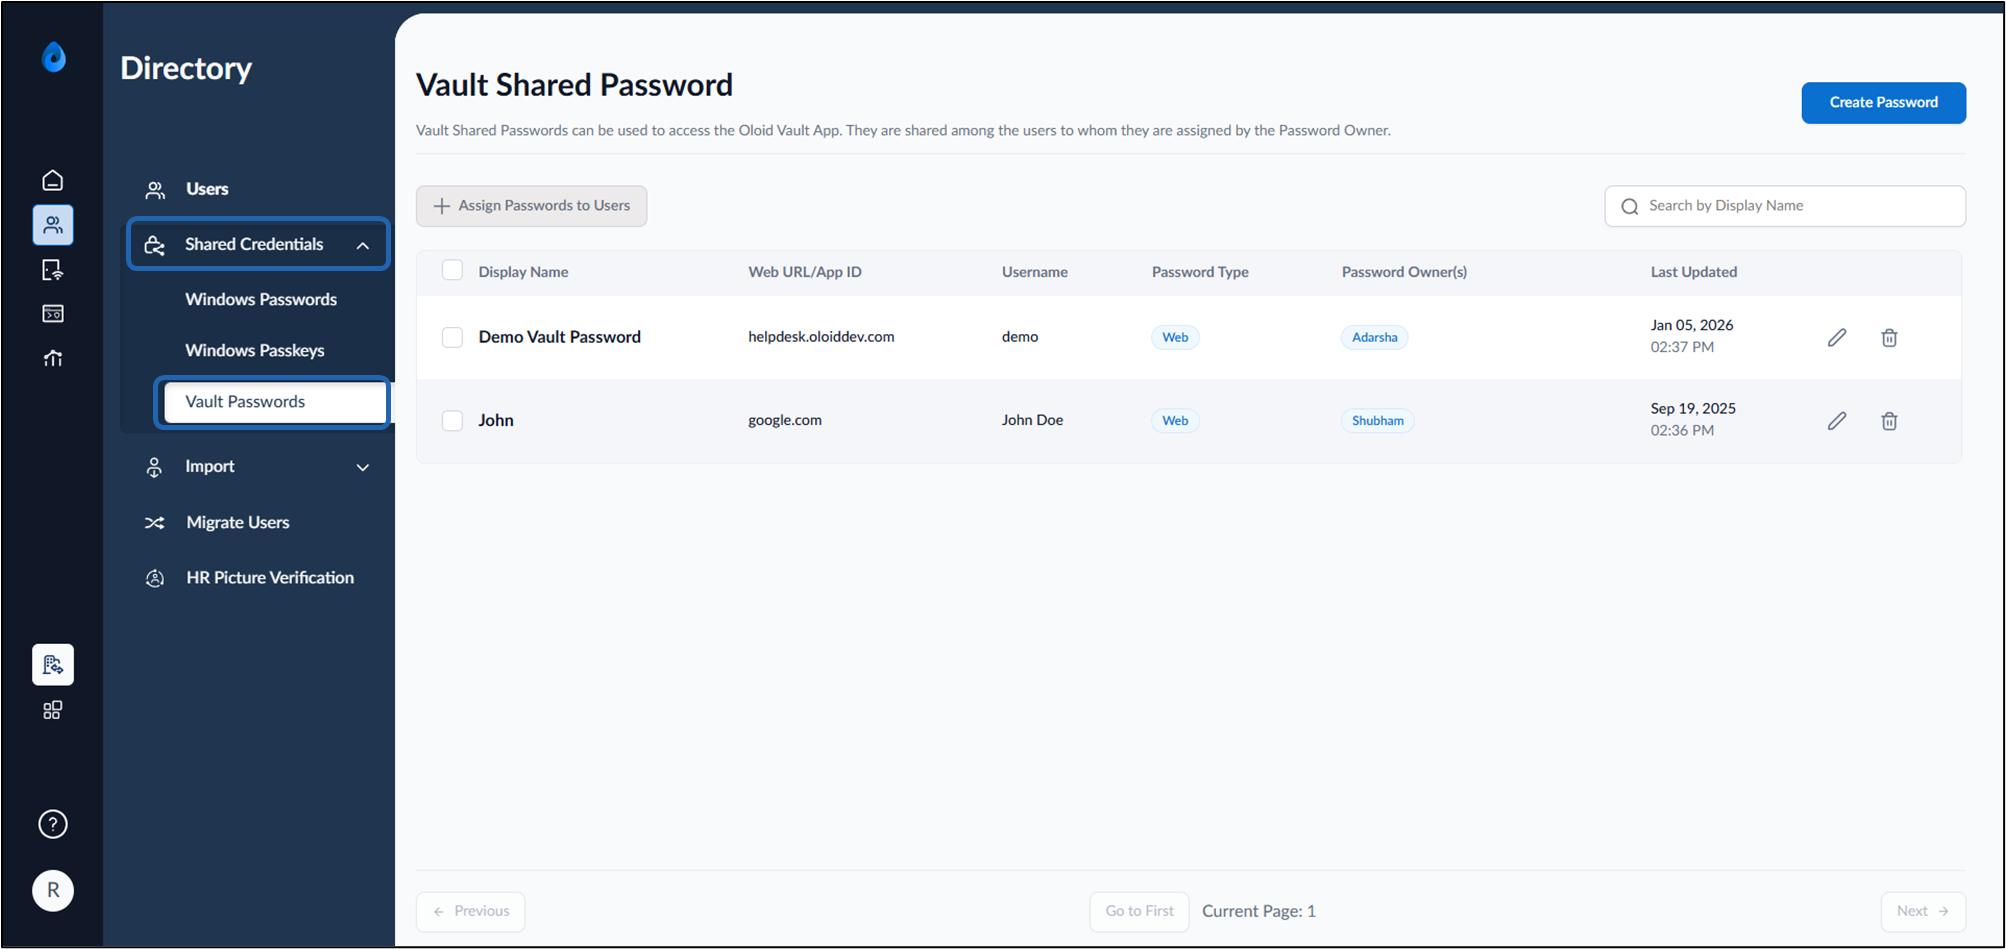The height and width of the screenshot is (949, 2006).
Task: Open the analytics chart icon in left rail
Action: coord(53,358)
